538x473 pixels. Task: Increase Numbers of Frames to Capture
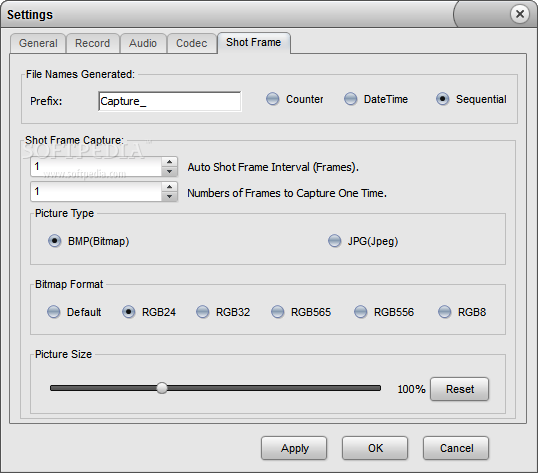(169, 187)
